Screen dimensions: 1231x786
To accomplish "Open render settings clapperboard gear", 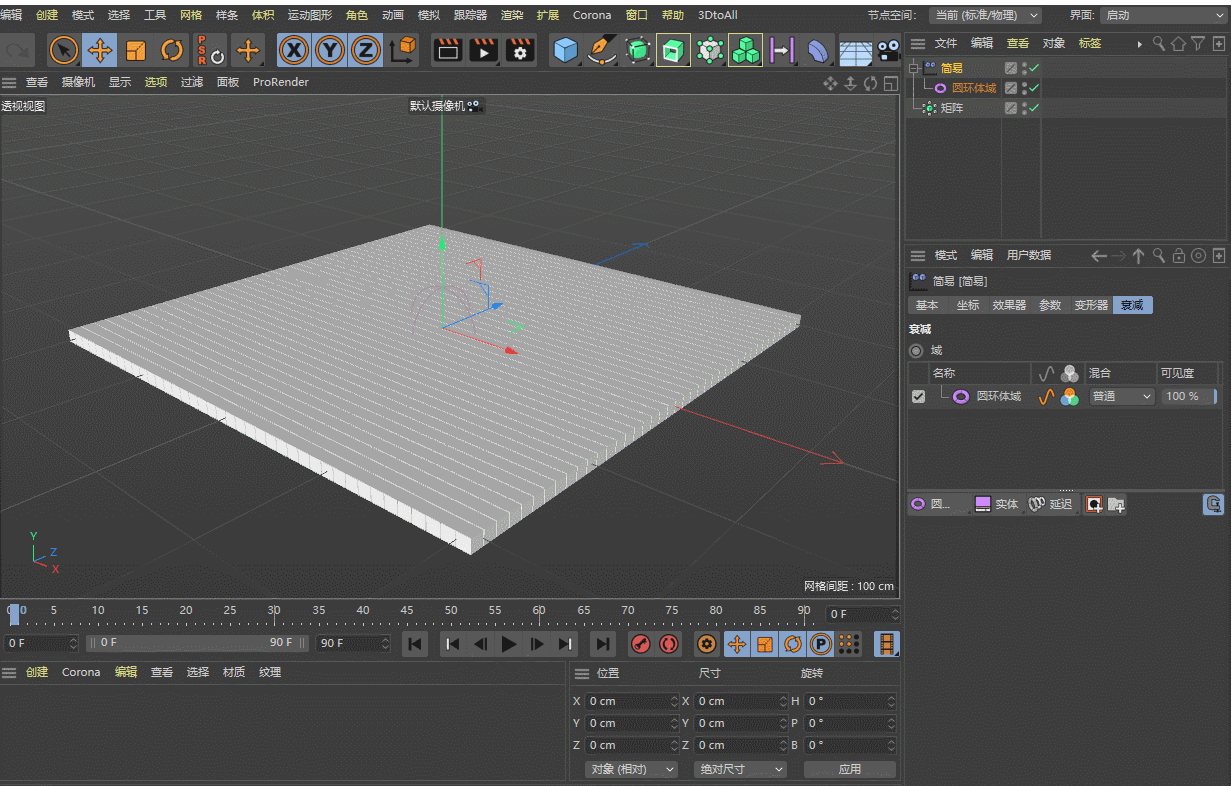I will pyautogui.click(x=520, y=50).
